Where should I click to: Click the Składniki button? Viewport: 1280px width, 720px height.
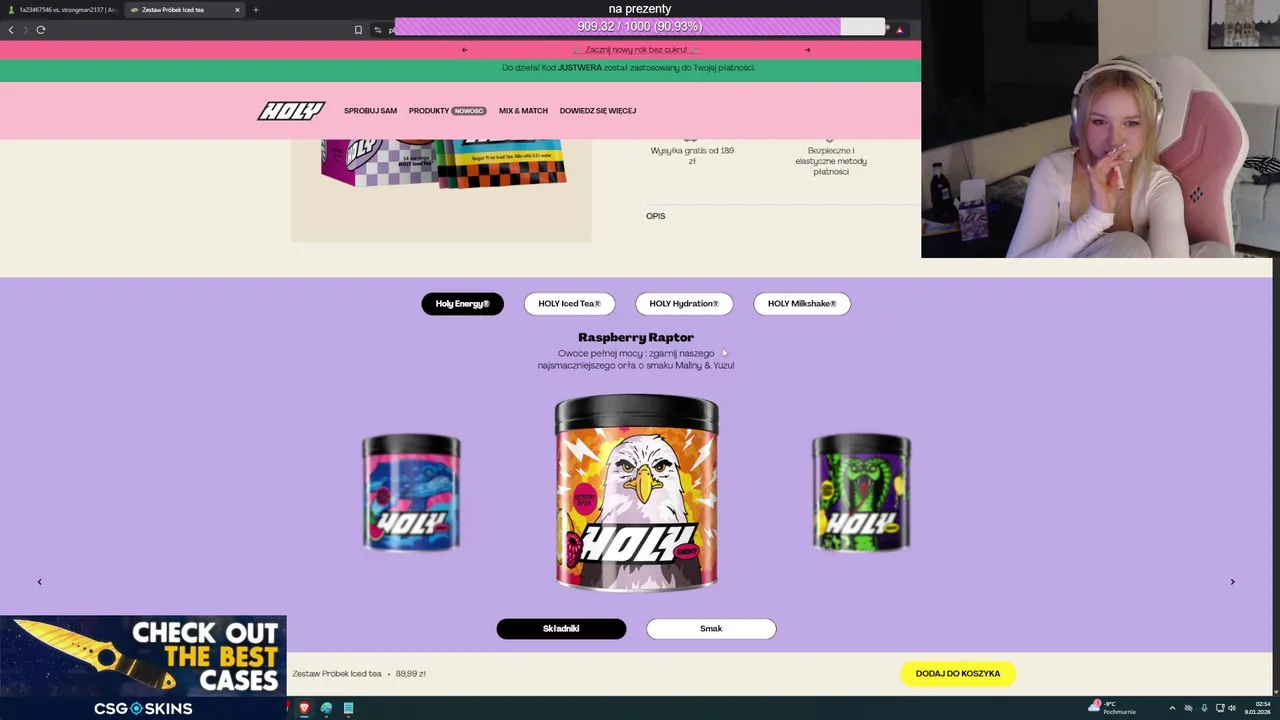click(561, 629)
